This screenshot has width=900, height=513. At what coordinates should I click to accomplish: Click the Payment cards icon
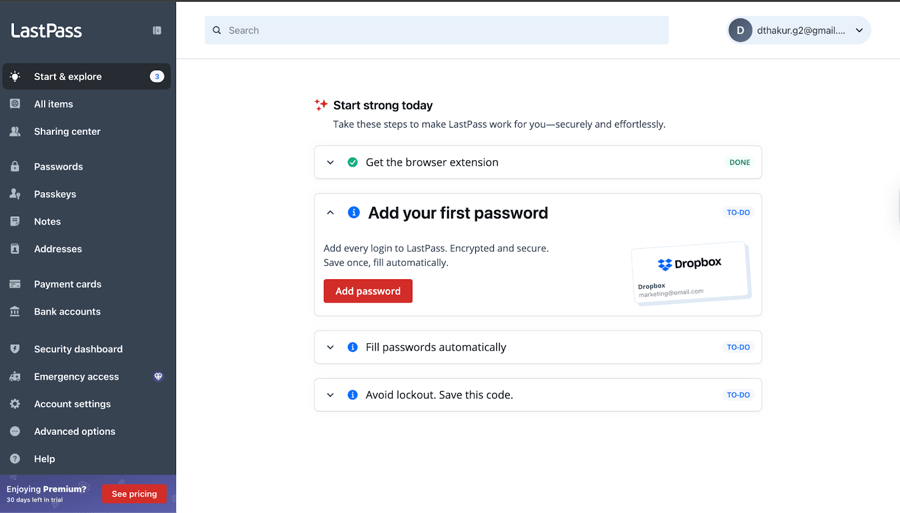[15, 284]
